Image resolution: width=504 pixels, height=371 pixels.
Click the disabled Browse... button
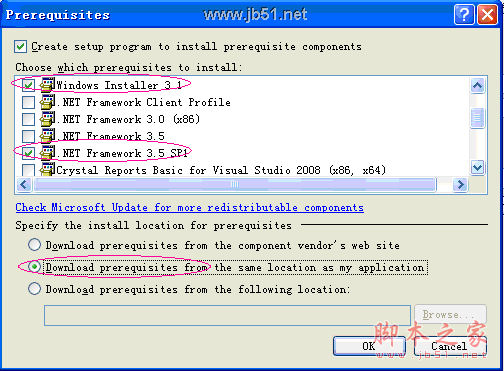pos(450,315)
